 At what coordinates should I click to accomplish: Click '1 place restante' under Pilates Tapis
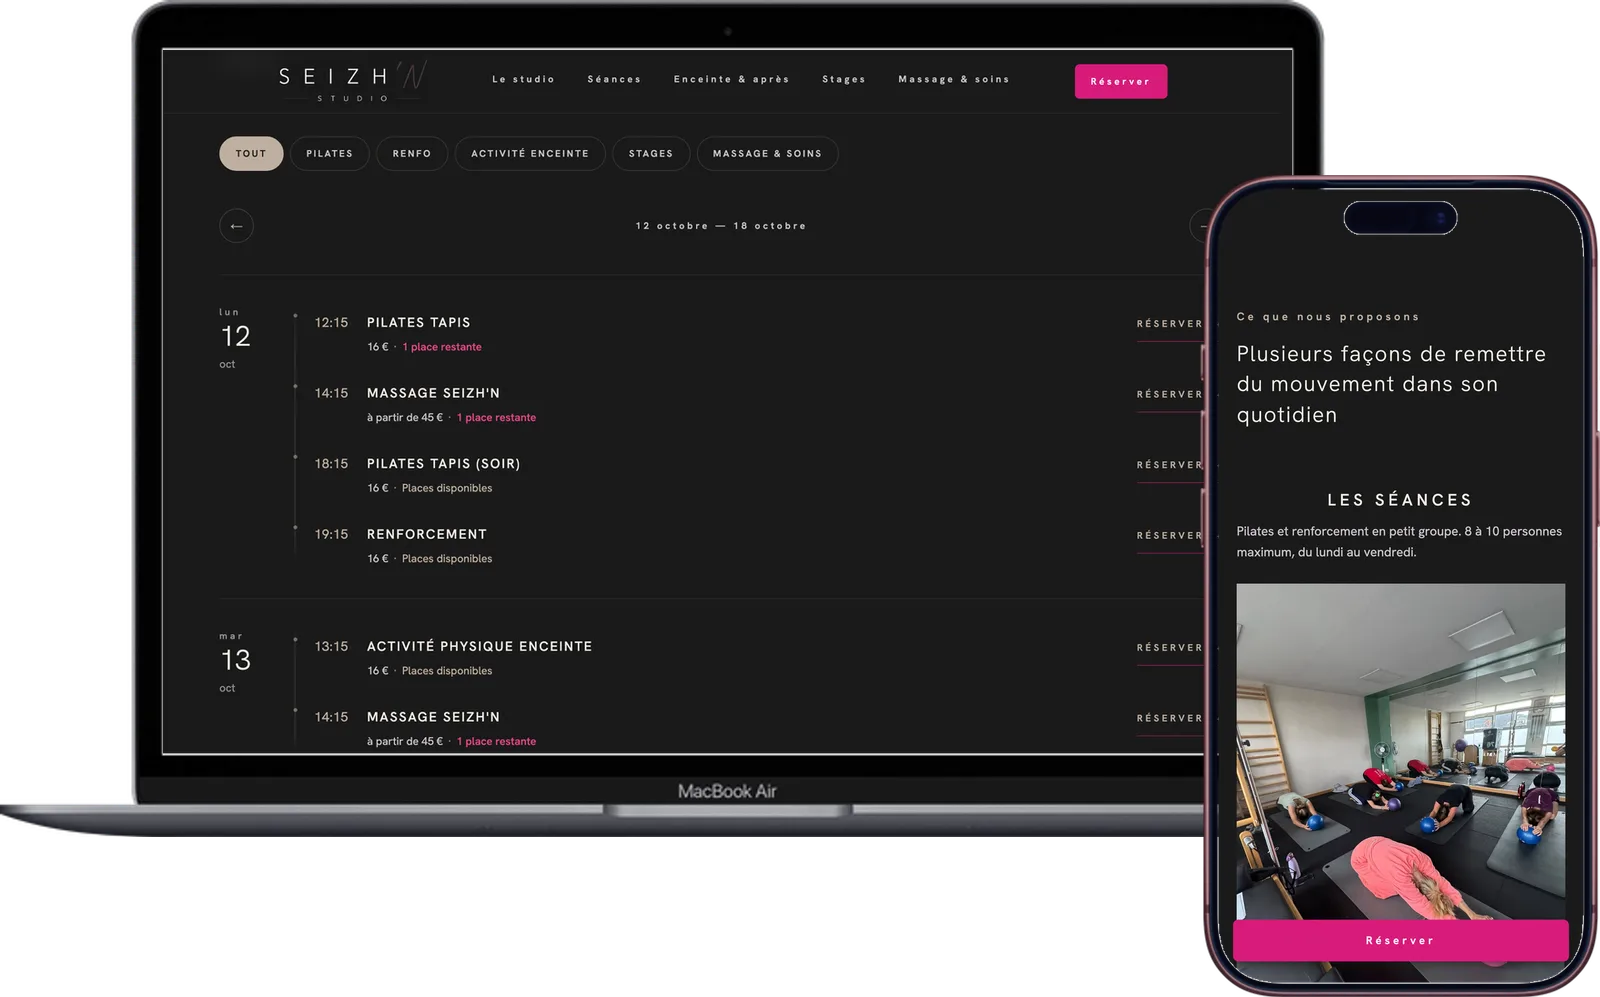(x=442, y=347)
